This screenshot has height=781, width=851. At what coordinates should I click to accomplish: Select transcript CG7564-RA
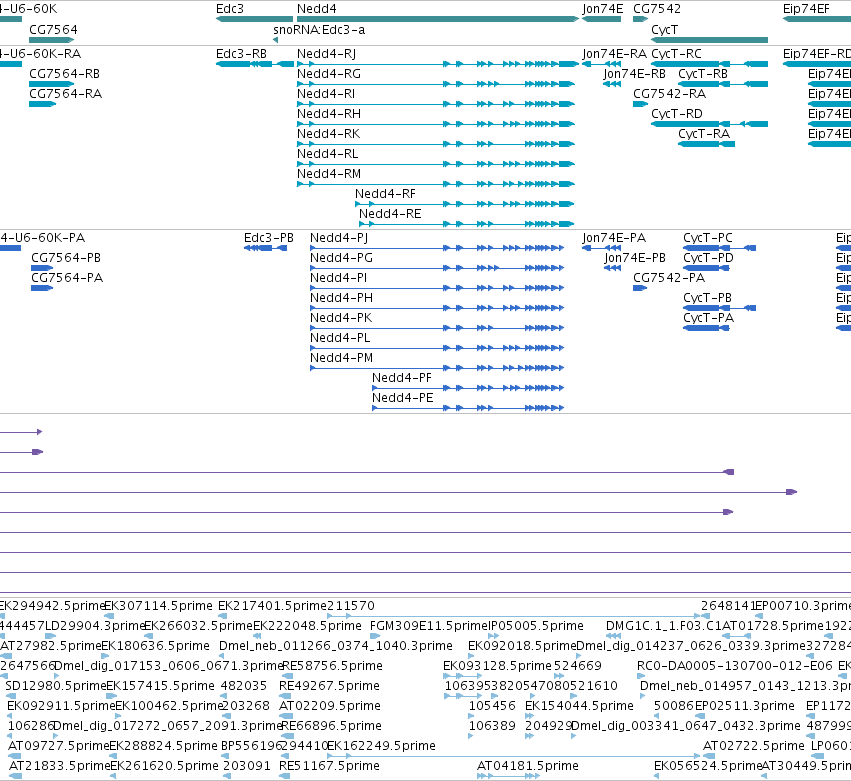click(65, 94)
